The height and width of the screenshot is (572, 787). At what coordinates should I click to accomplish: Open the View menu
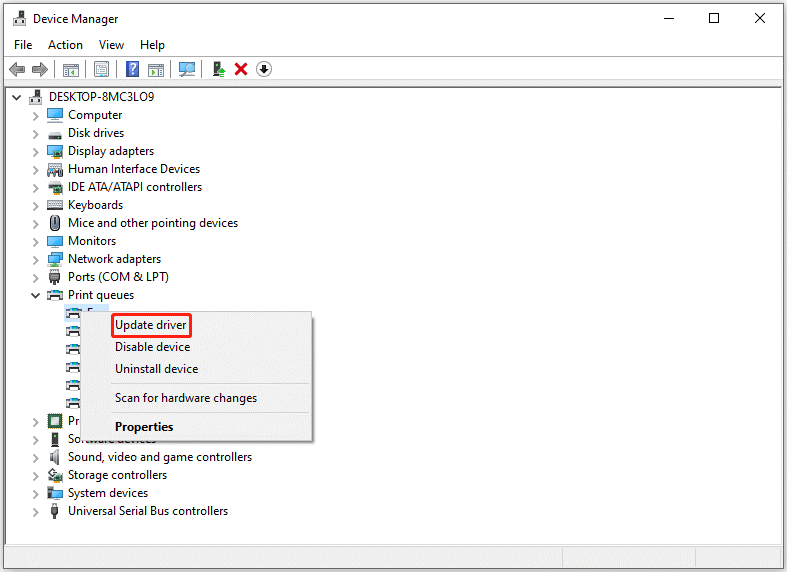[x=111, y=45]
